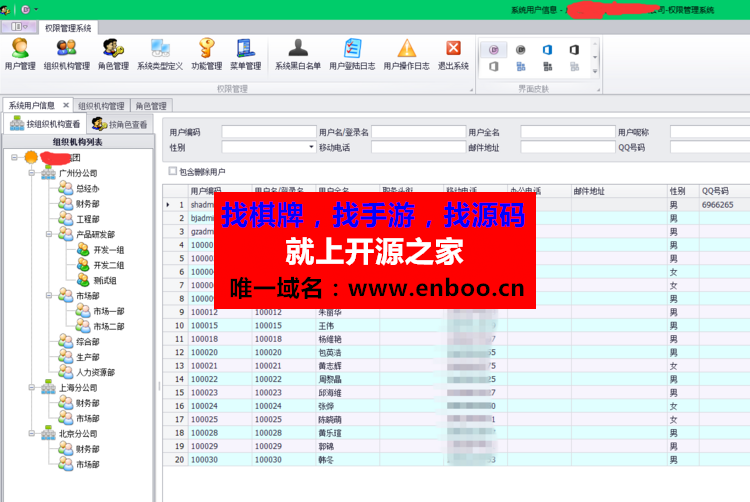Select the black Office skin icon
This screenshot has width=750, height=502.
574,50
